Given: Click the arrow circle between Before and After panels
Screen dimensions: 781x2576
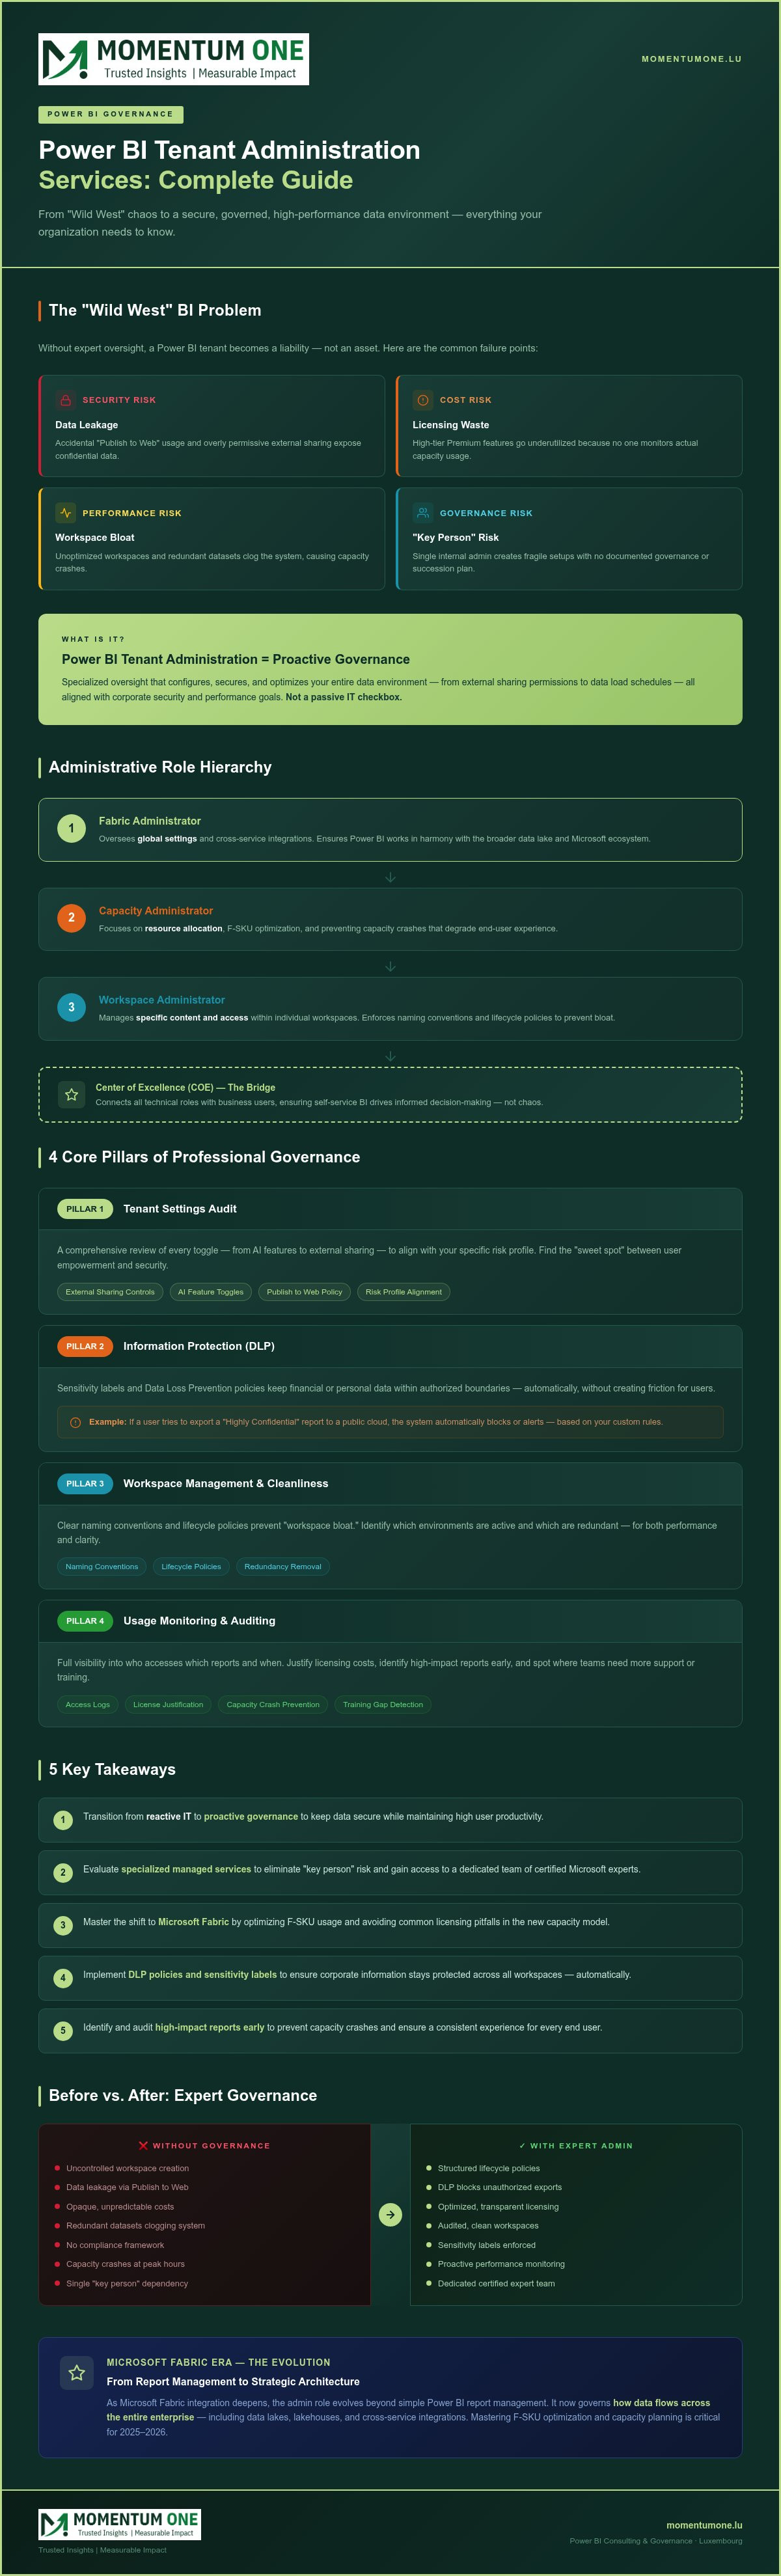Looking at the screenshot, I should click(x=390, y=2215).
